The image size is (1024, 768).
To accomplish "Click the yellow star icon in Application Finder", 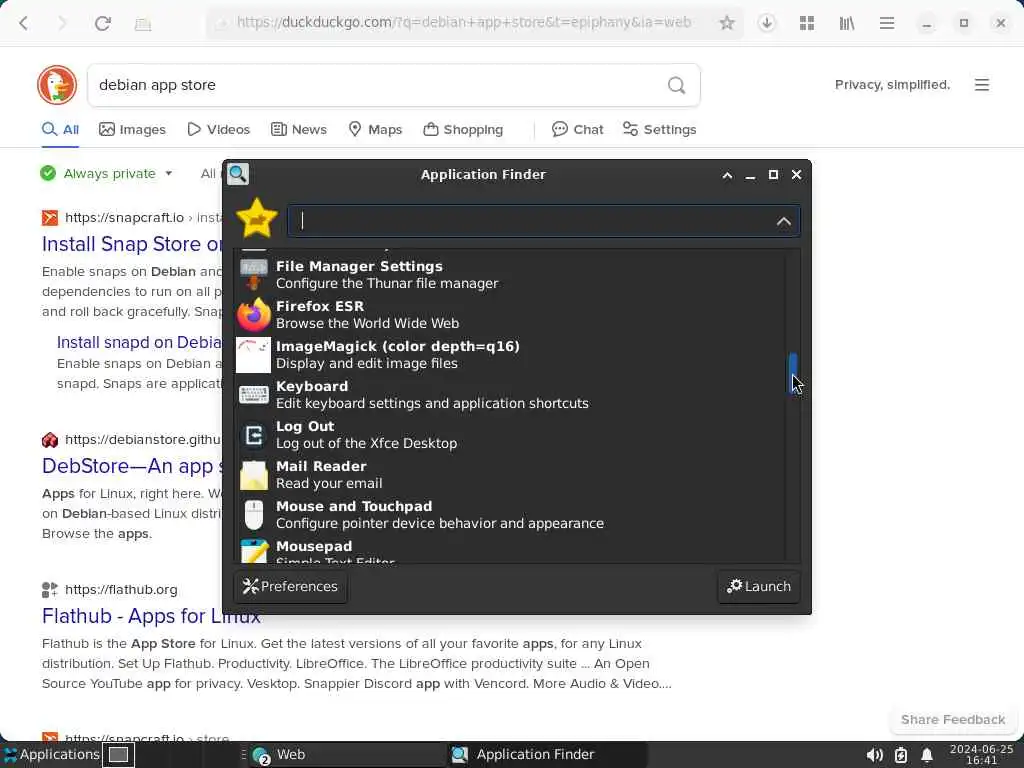I will point(257,218).
